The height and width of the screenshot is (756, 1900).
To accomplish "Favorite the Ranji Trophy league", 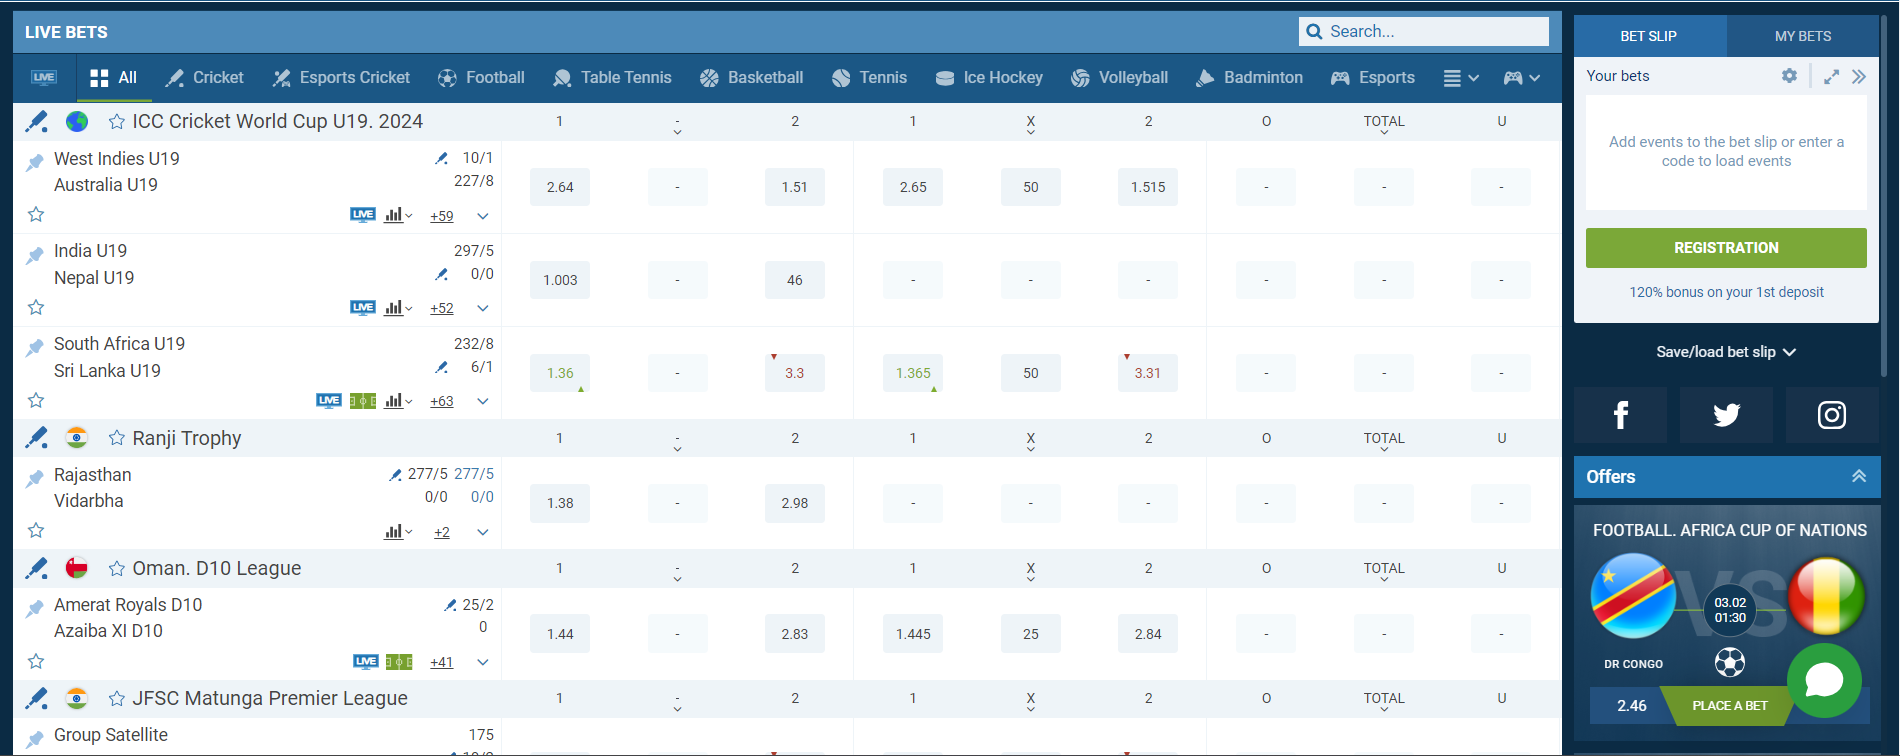I will pos(117,438).
